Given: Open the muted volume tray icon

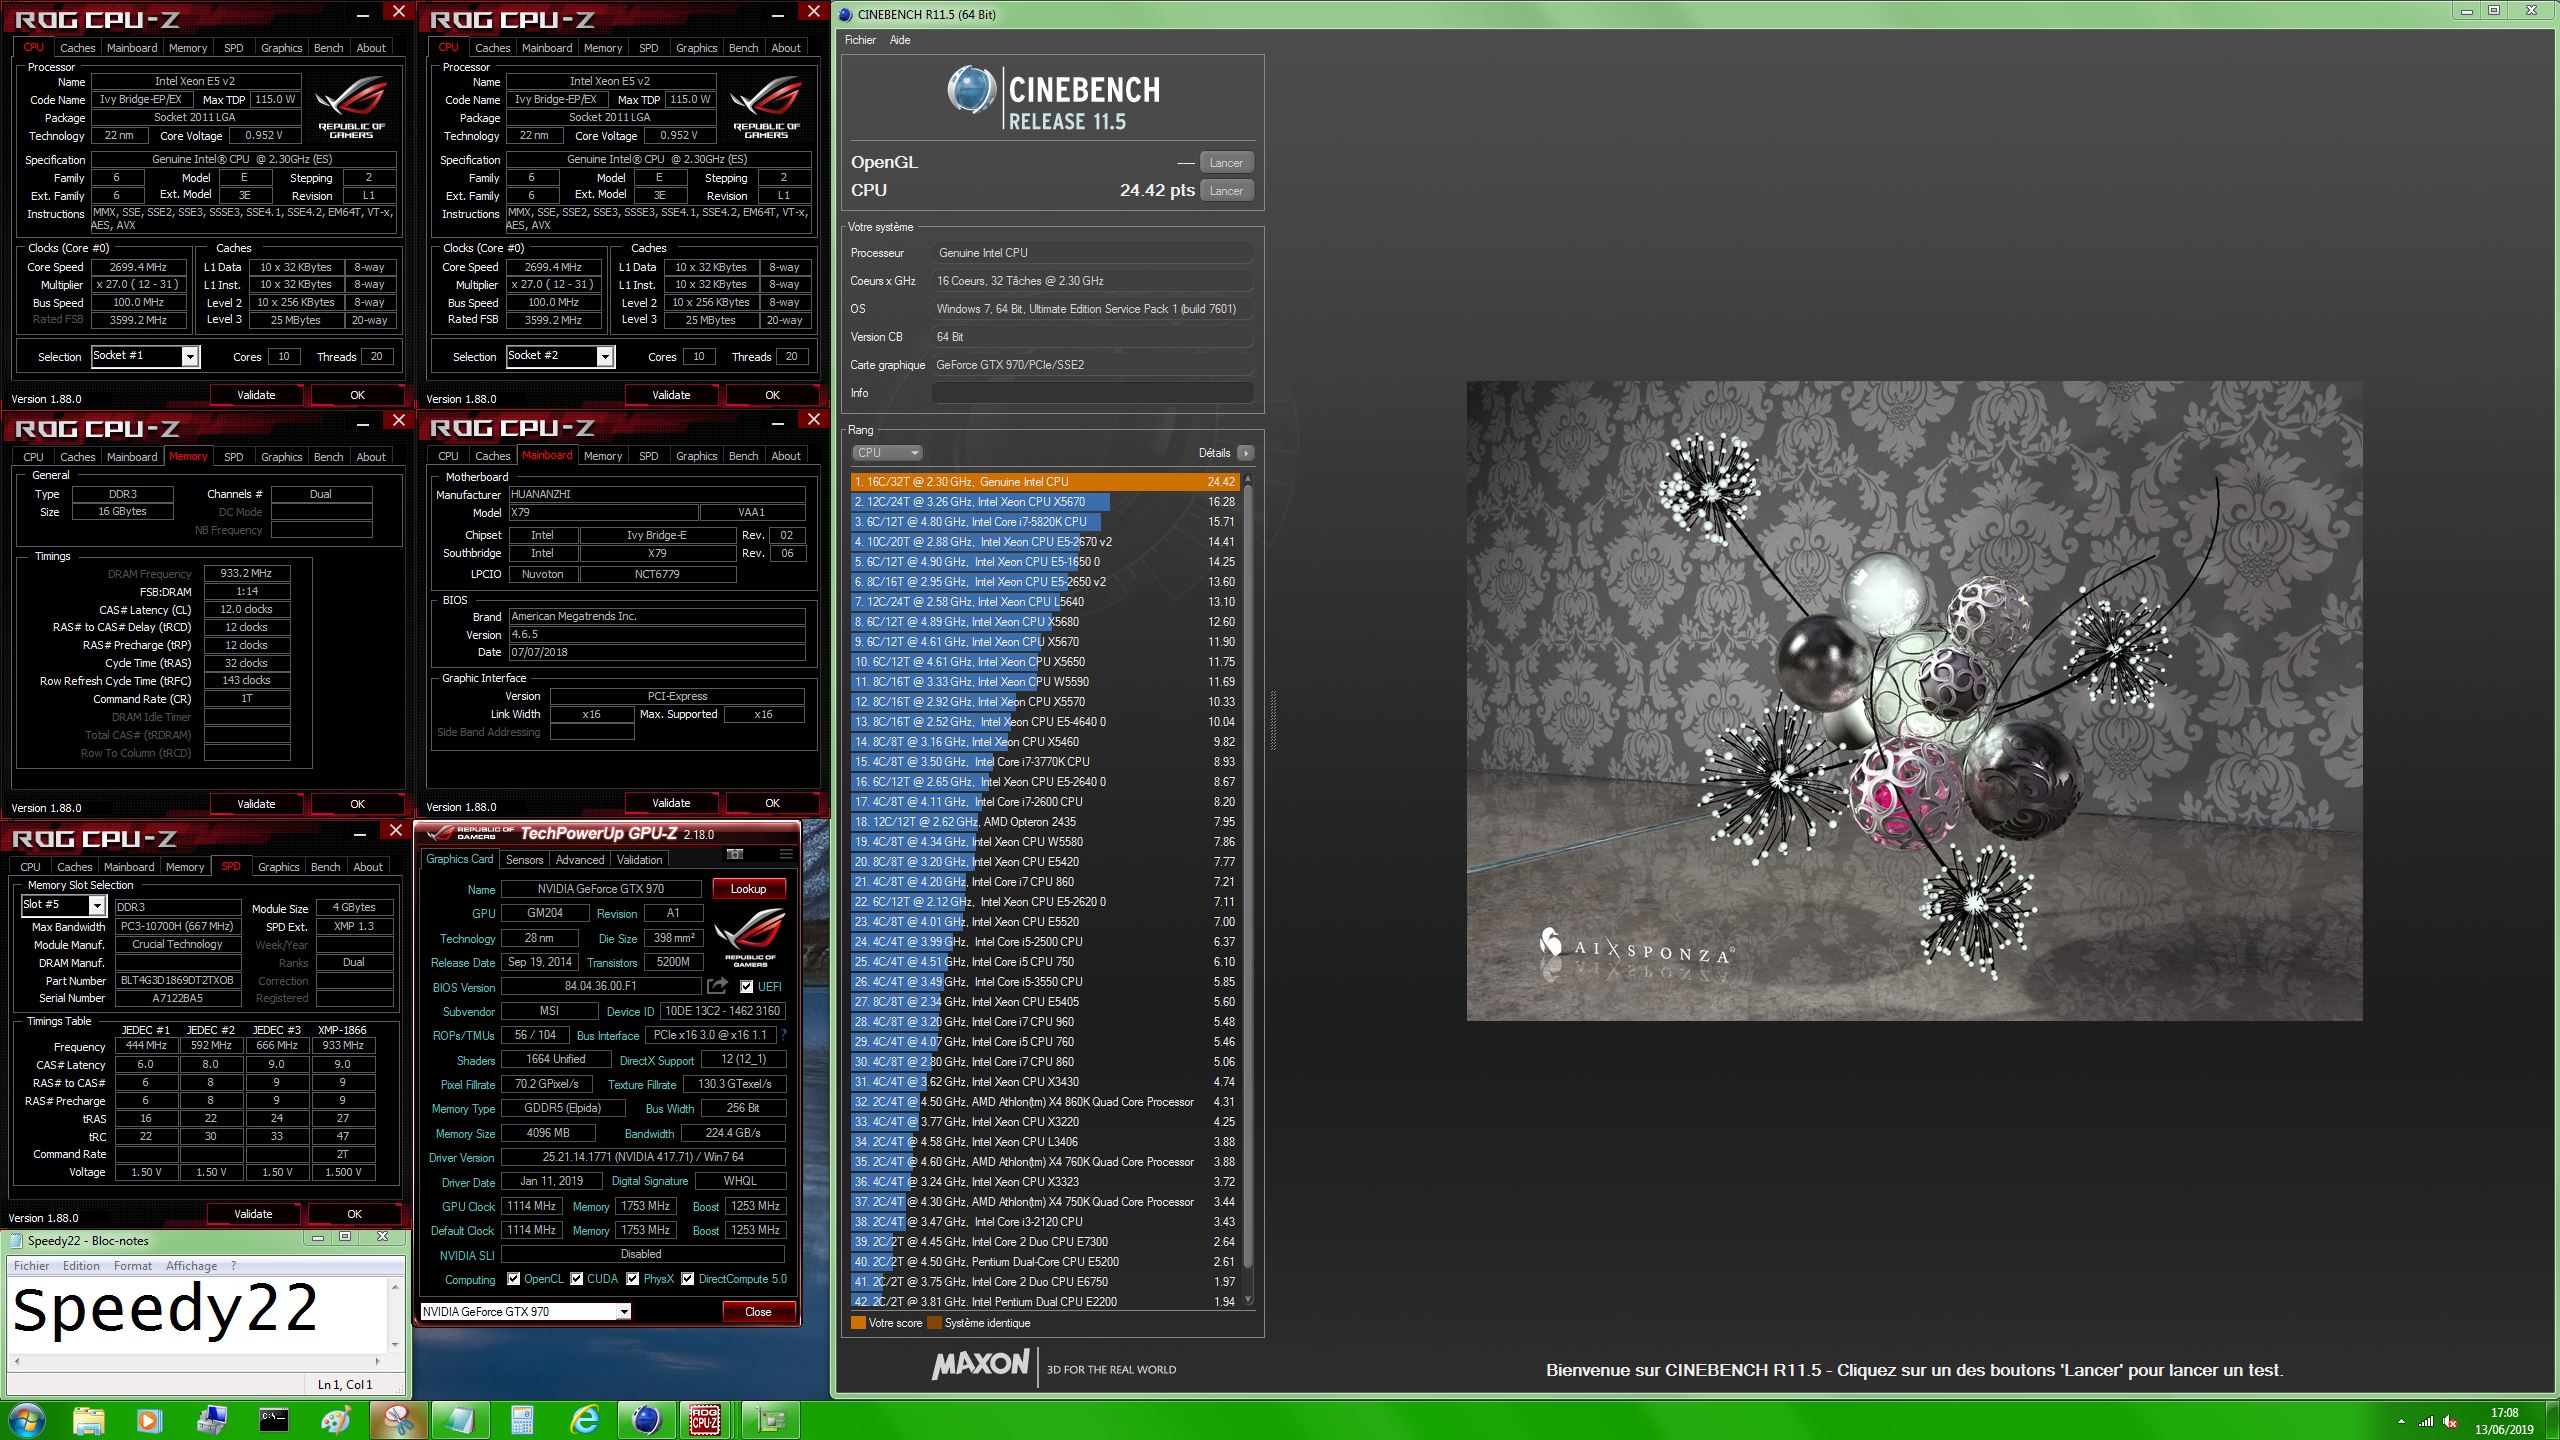Looking at the screenshot, I should [x=2450, y=1421].
